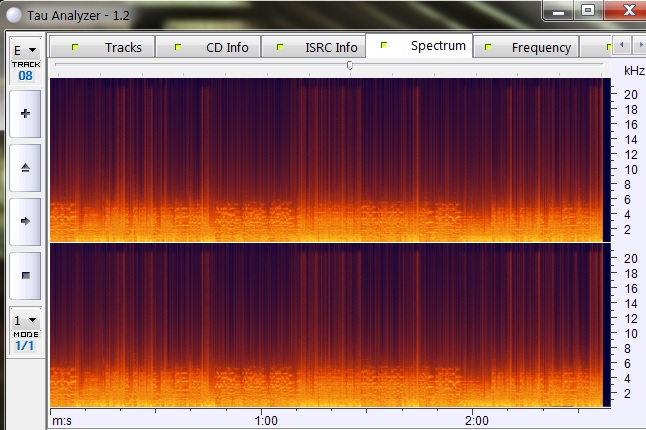Viewport: 646px width, 430px height.
Task: Click the right arrow analyze button
Action: pos(25,221)
